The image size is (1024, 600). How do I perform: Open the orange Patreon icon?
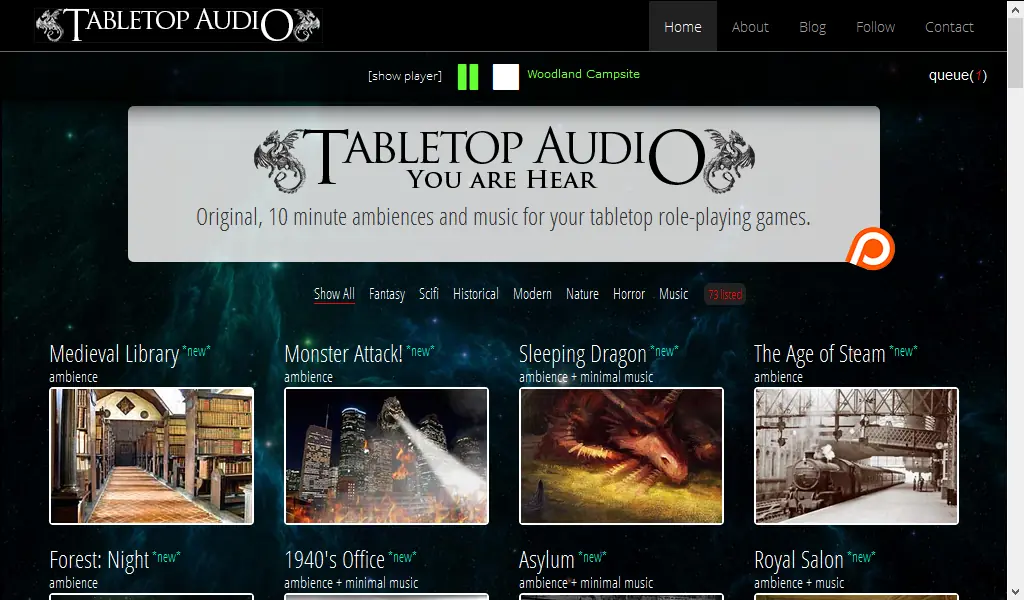pos(871,249)
